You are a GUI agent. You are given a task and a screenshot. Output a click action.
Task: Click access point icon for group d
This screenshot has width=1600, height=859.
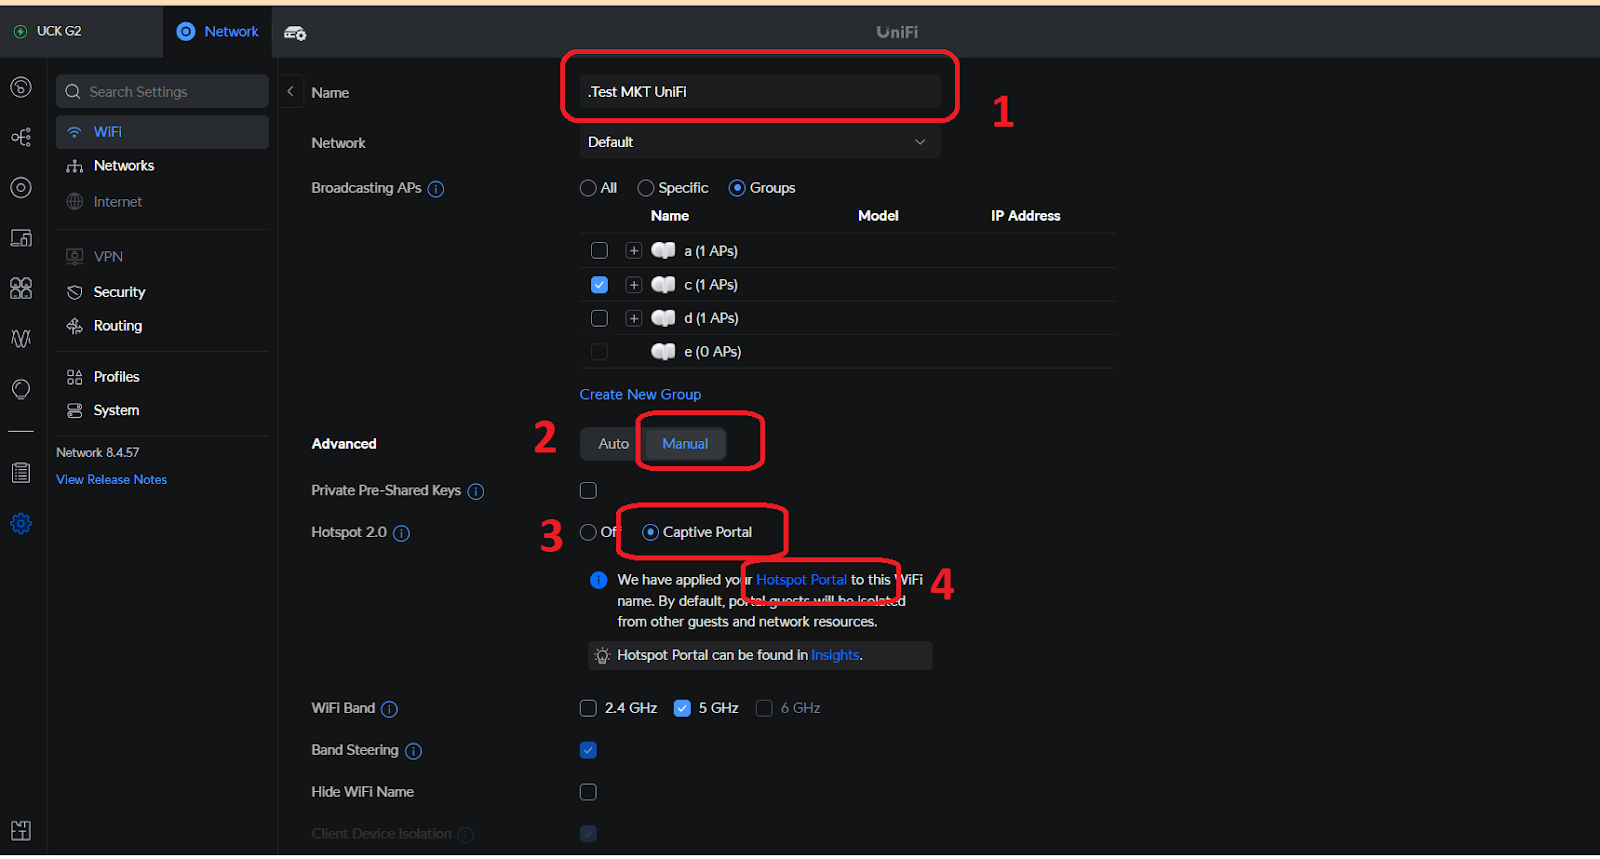click(x=663, y=318)
